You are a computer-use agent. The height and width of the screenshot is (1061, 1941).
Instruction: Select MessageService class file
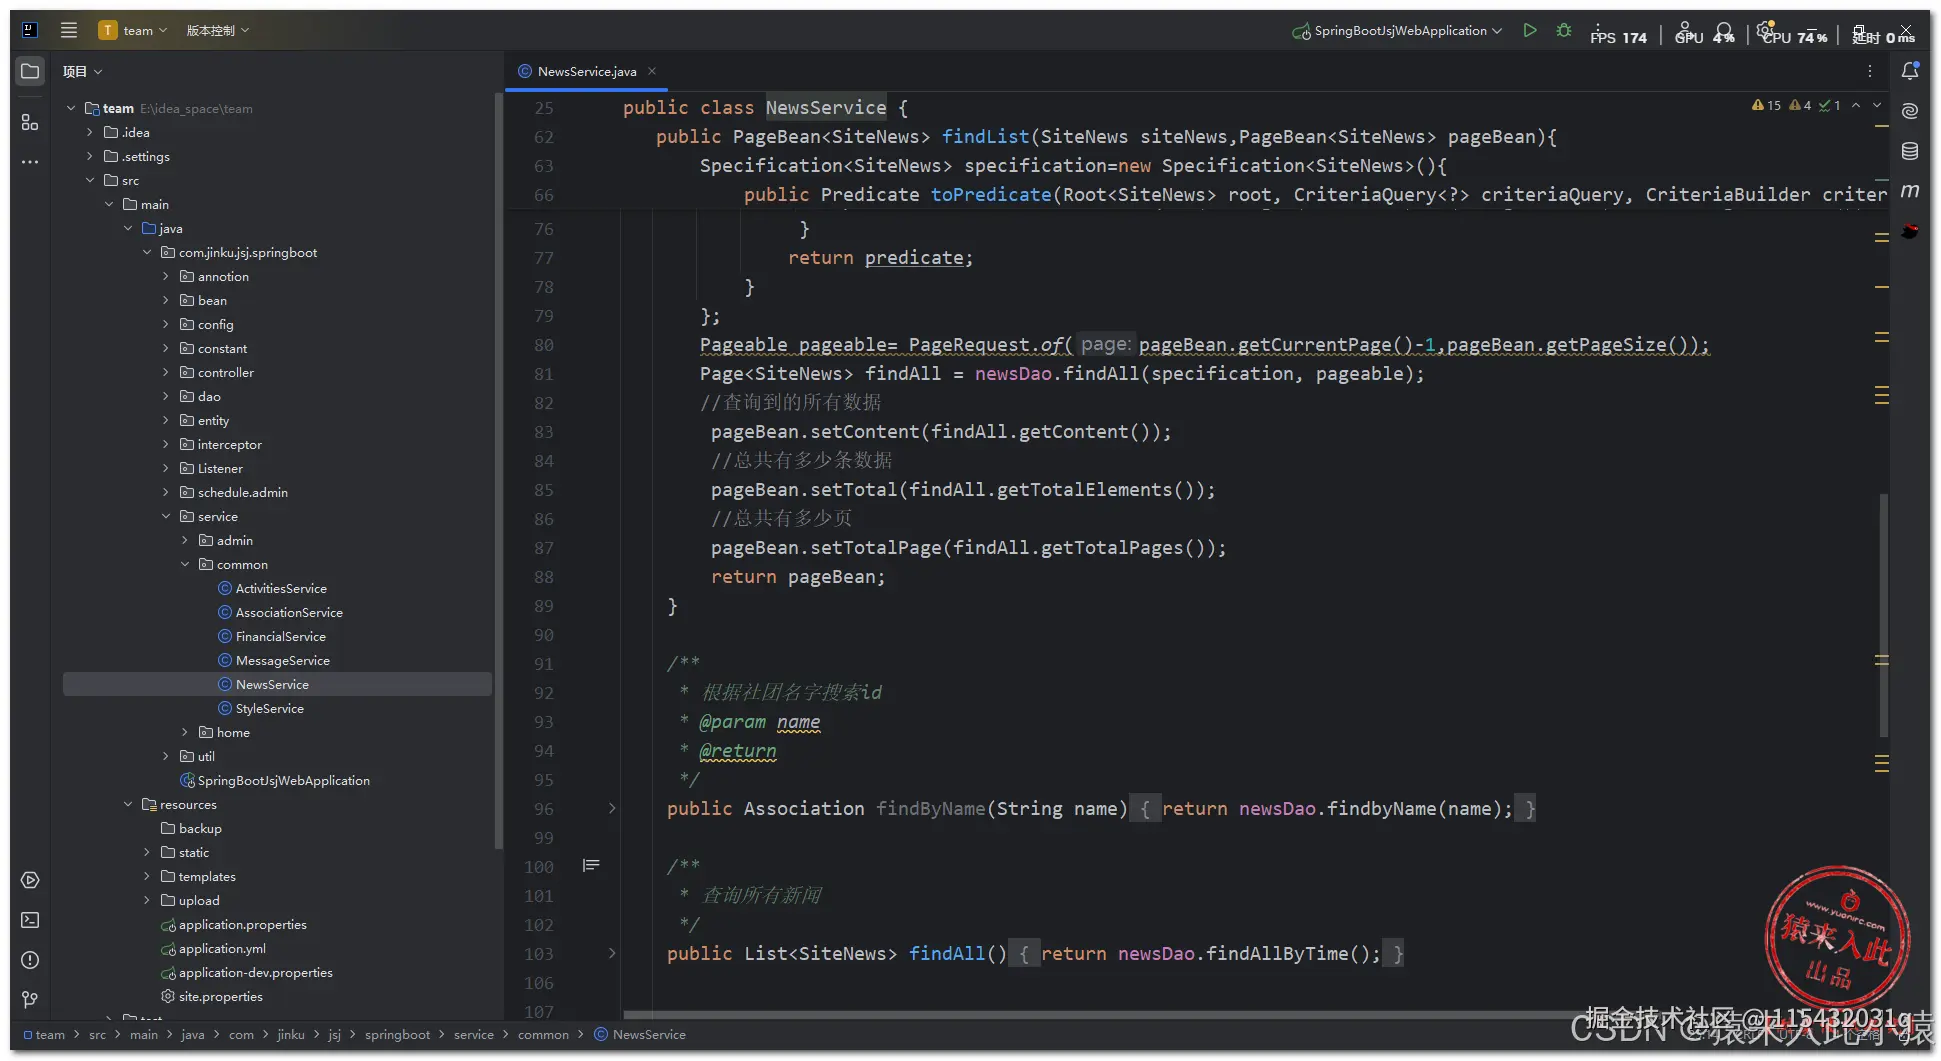(283, 660)
